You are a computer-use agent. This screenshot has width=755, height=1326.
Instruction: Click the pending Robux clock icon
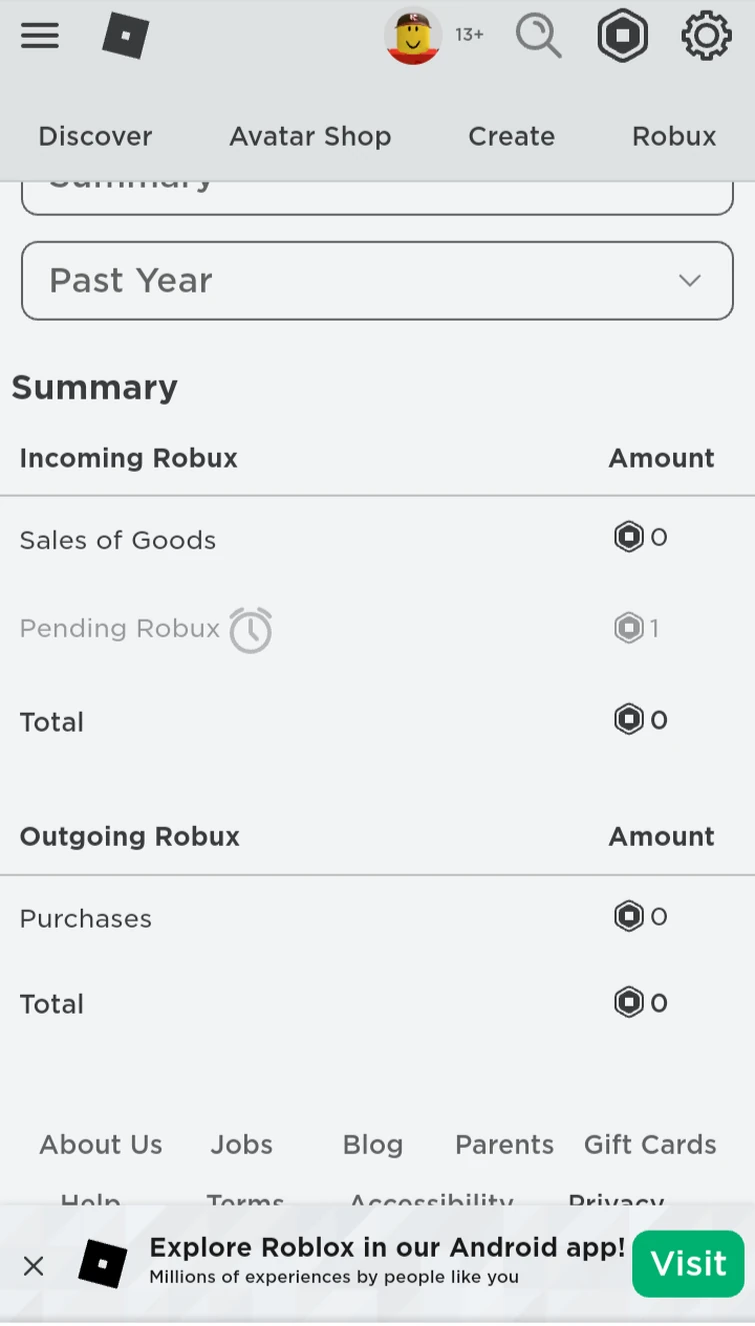tap(250, 630)
